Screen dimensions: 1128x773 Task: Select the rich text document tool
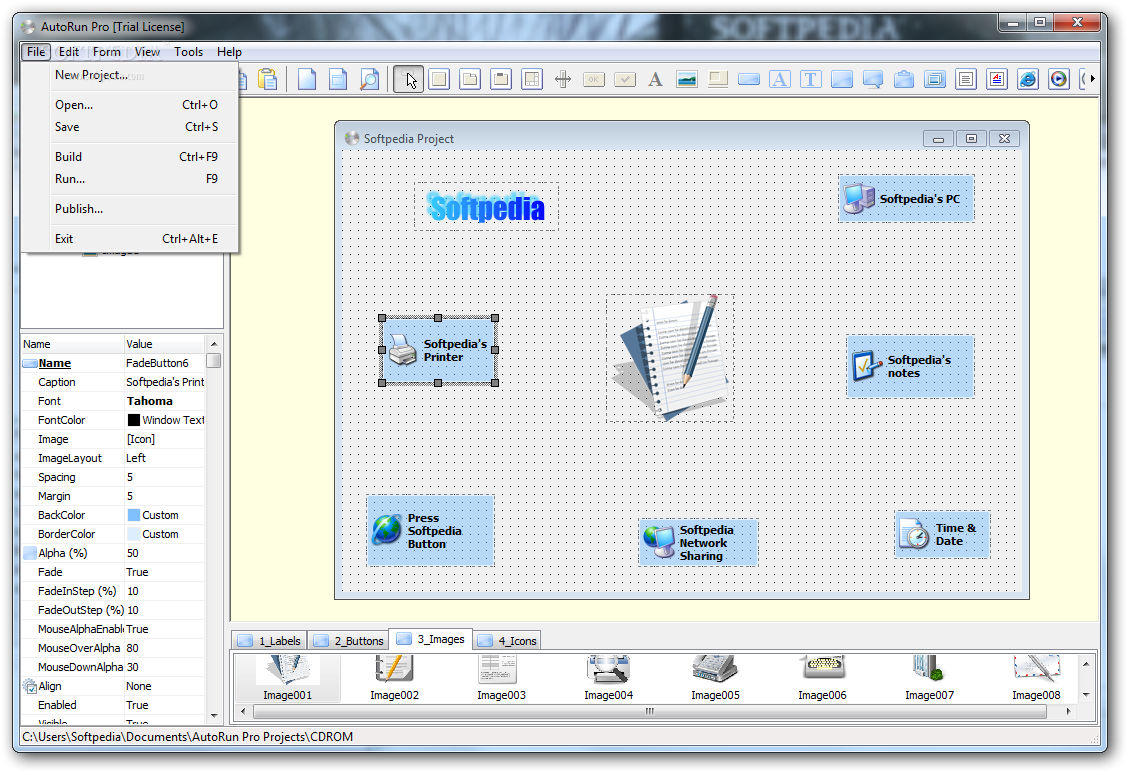(997, 79)
